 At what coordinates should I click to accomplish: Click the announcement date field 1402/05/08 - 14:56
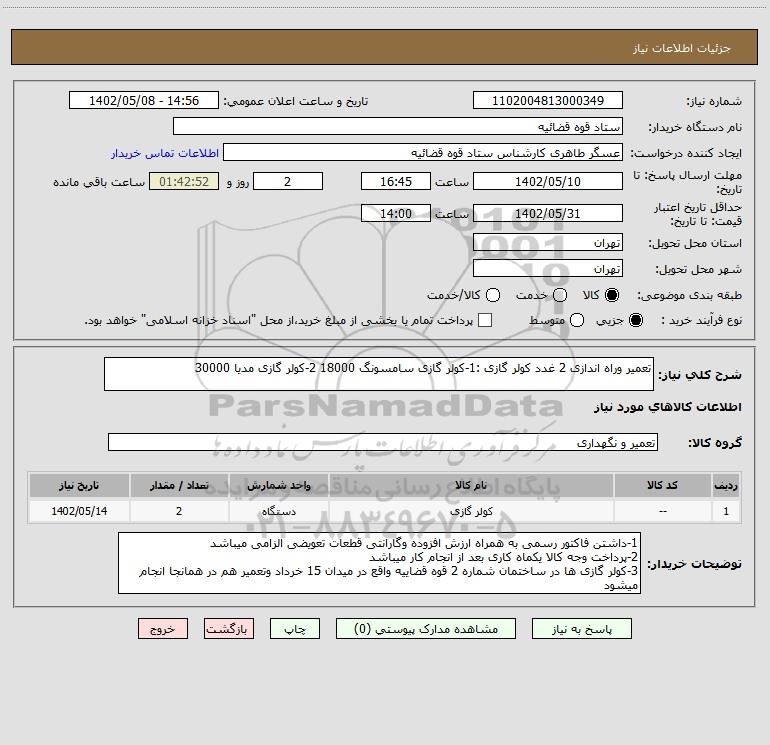144,100
